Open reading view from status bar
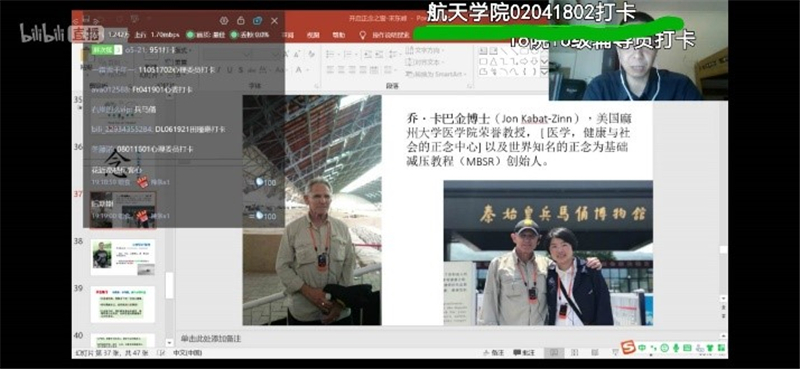800x369 pixels. coord(593,352)
